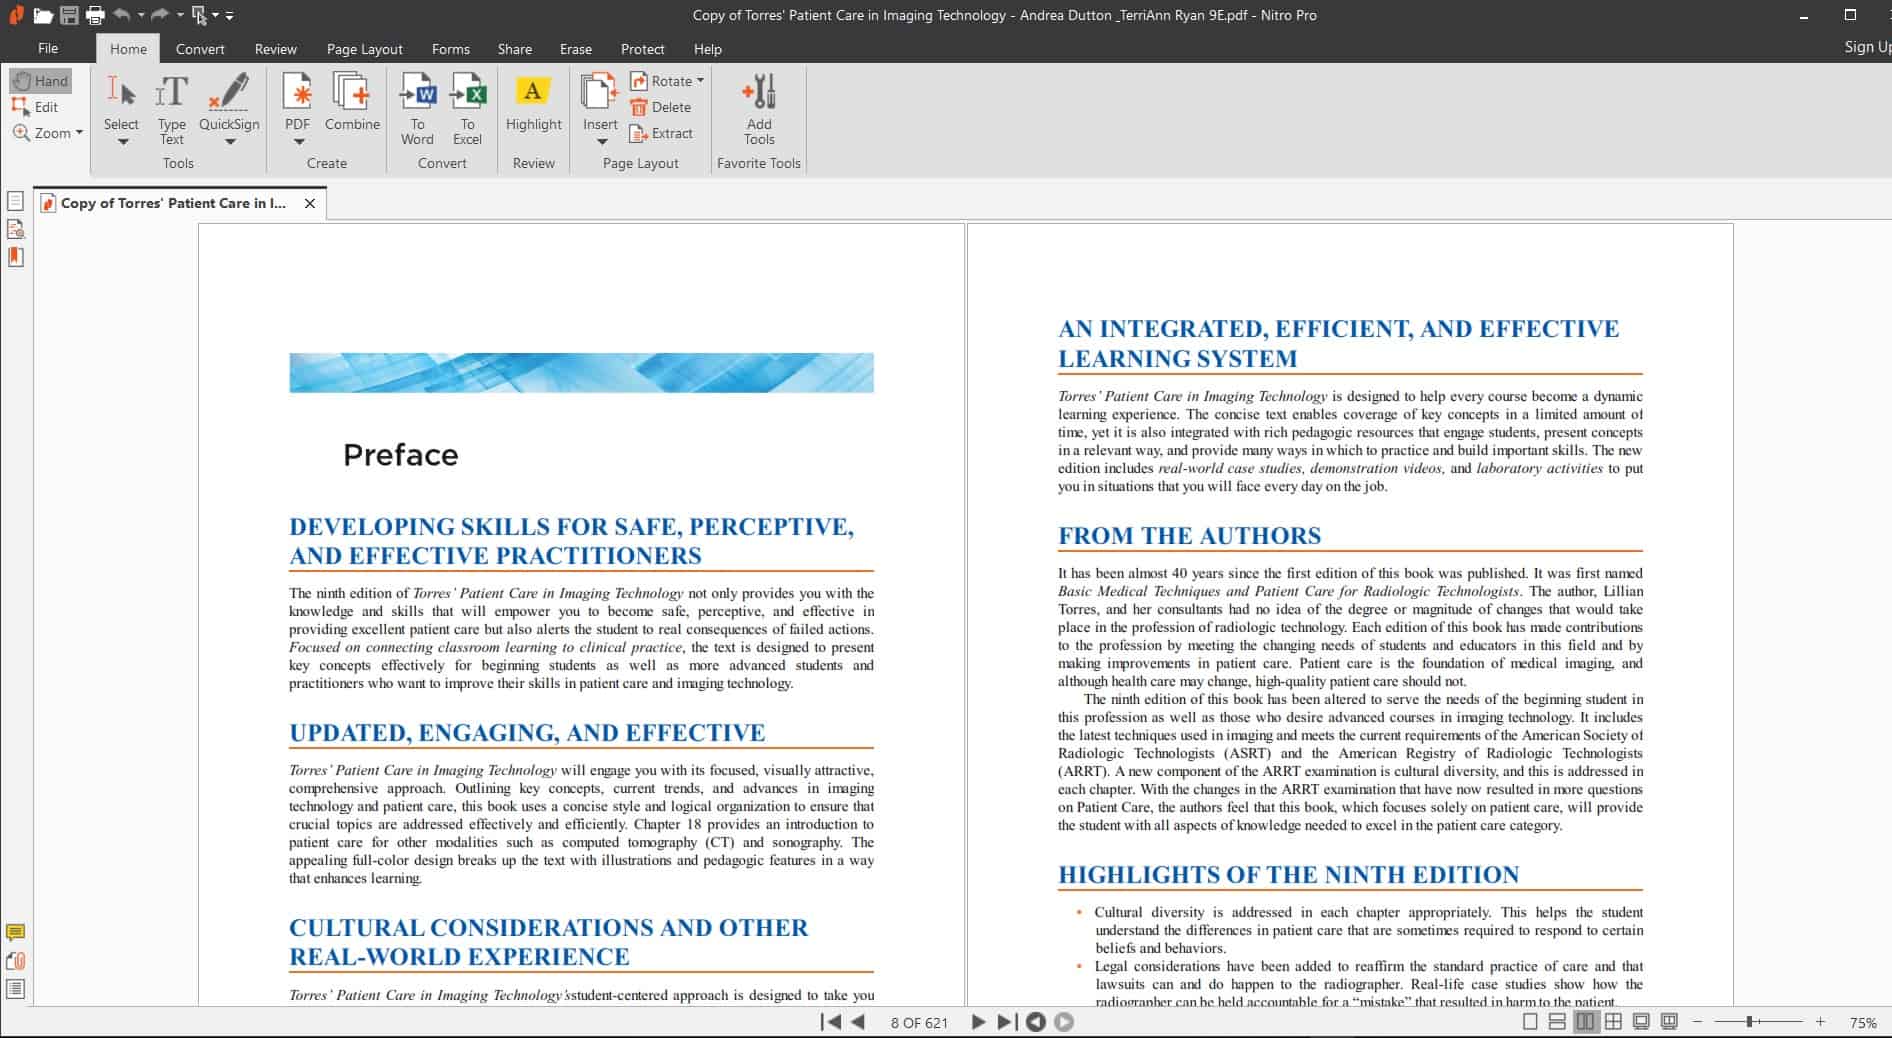Click the zoom slider in status bar
This screenshot has height=1038, width=1892.
click(x=1750, y=1022)
